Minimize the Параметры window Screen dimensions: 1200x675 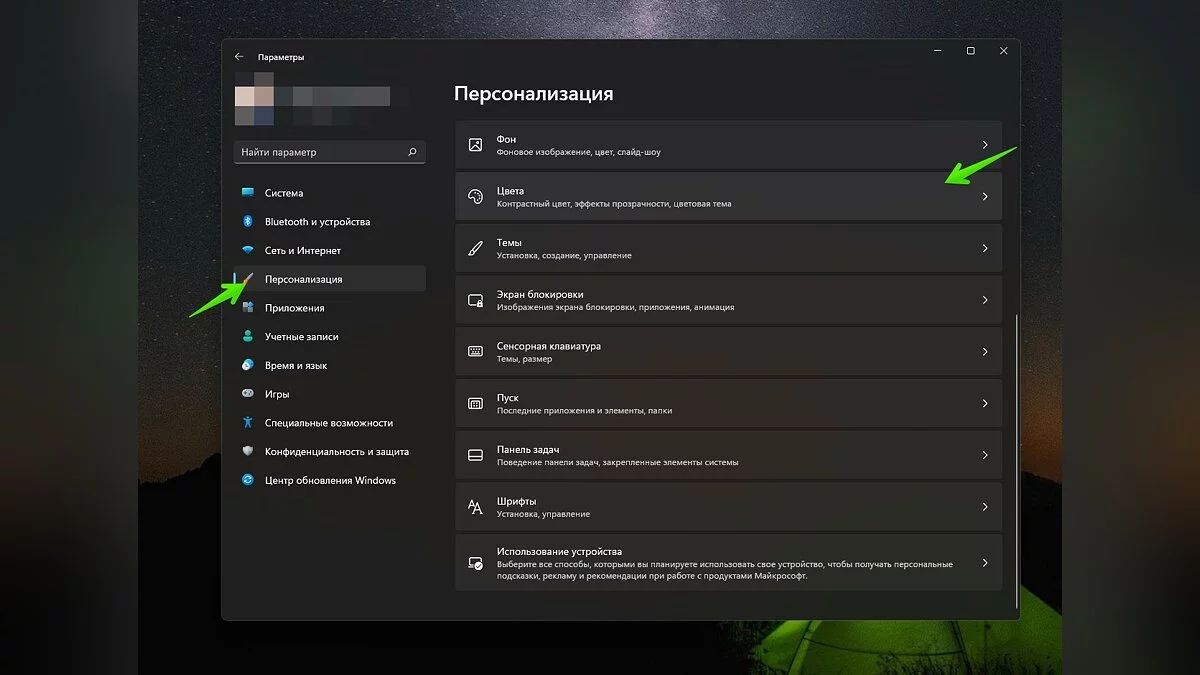point(938,51)
